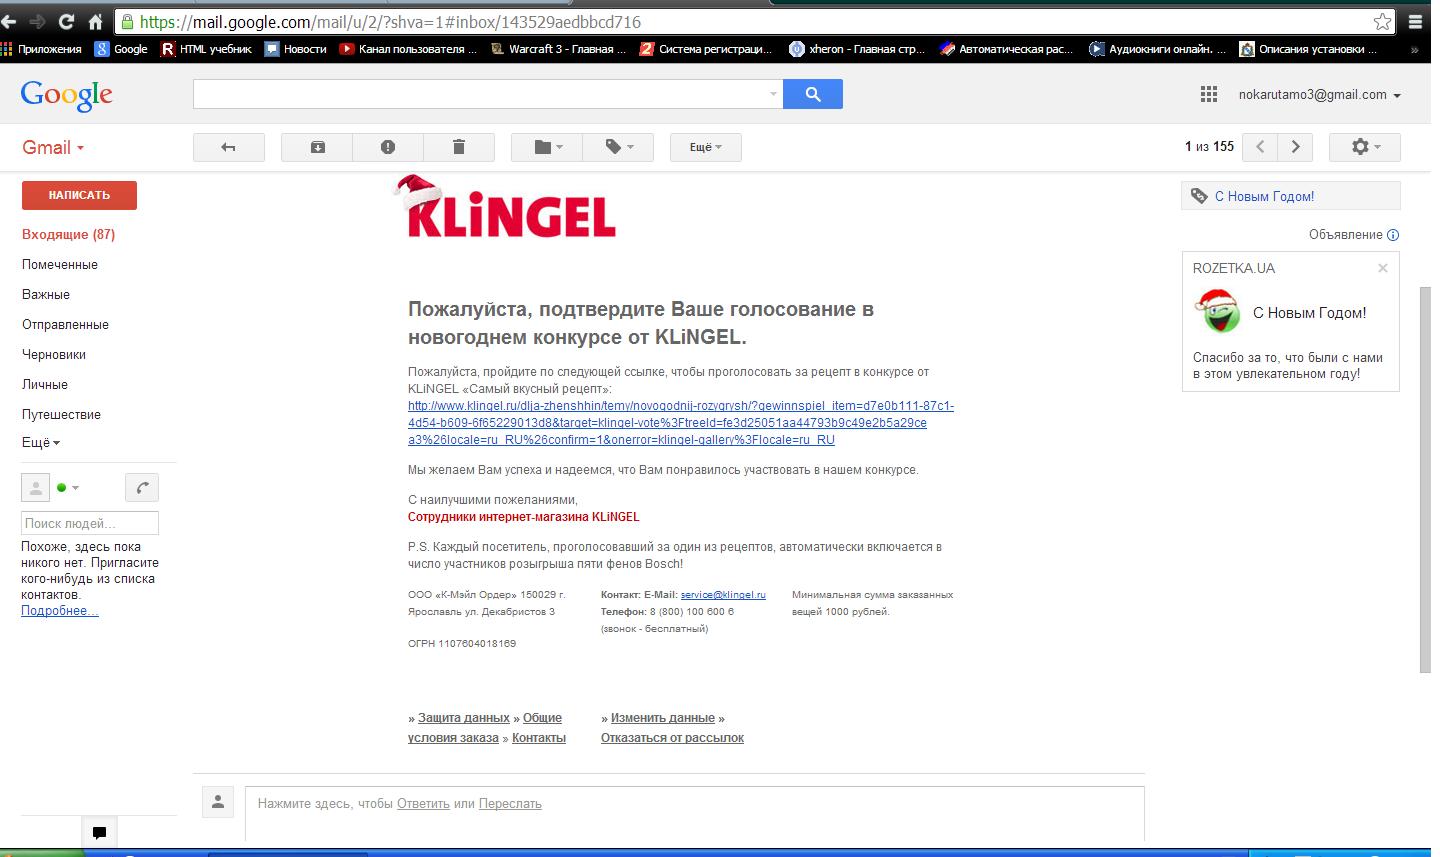
Task: Open the Chrome menu icon
Action: click(1416, 21)
